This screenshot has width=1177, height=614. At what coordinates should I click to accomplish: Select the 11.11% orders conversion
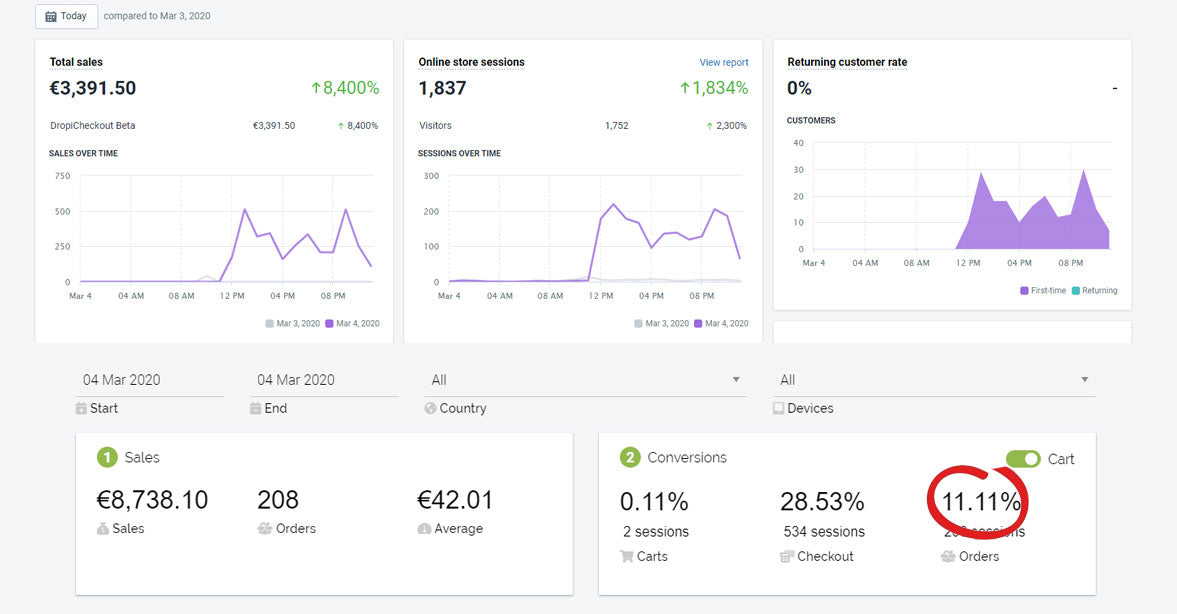pyautogui.click(x=980, y=501)
